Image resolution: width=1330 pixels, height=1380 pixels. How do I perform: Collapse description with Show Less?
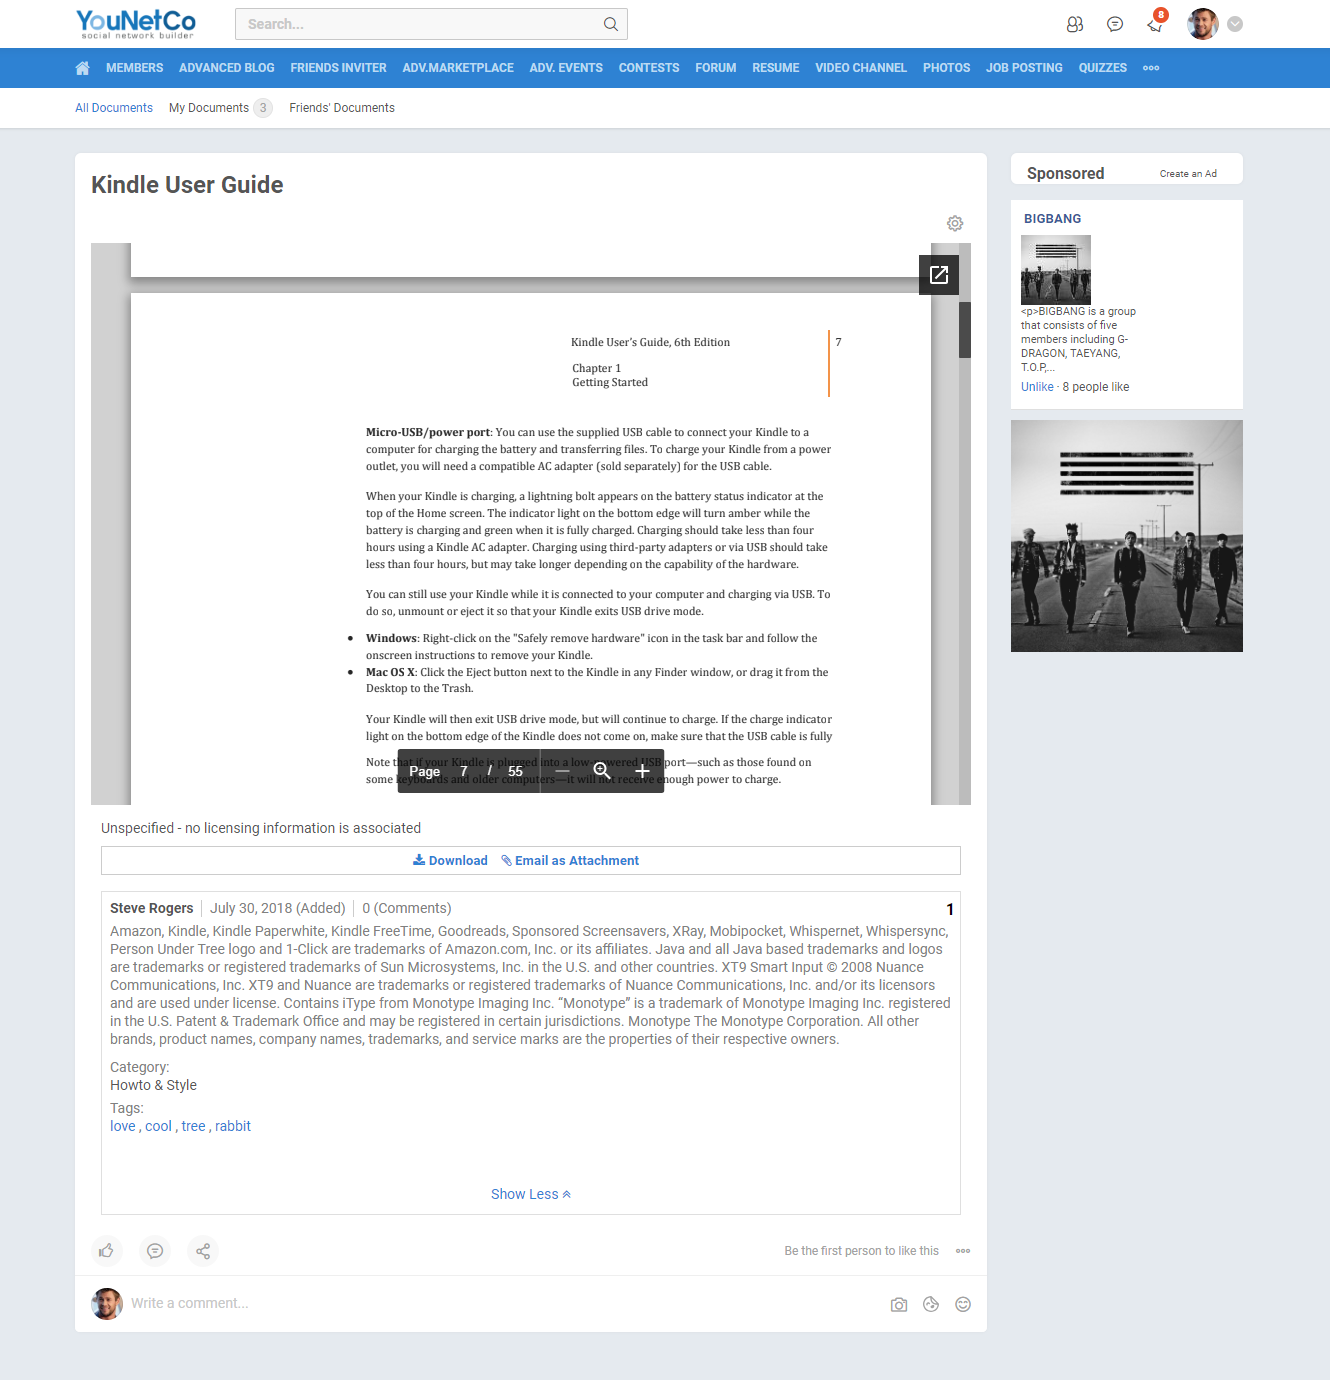[x=531, y=1194]
